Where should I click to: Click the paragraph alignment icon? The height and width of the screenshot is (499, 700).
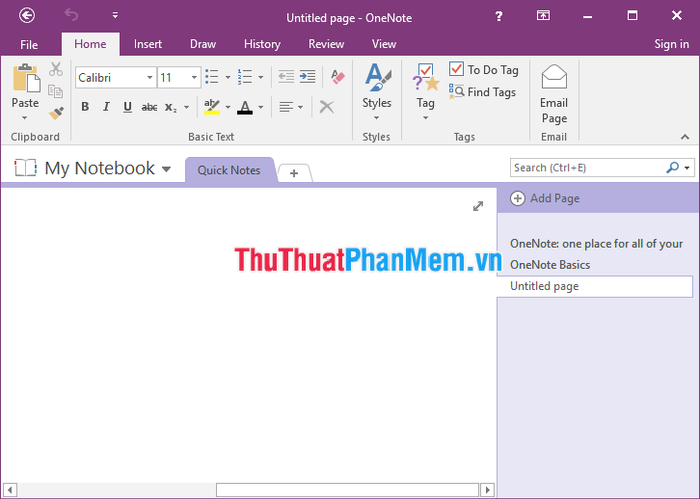tap(286, 107)
